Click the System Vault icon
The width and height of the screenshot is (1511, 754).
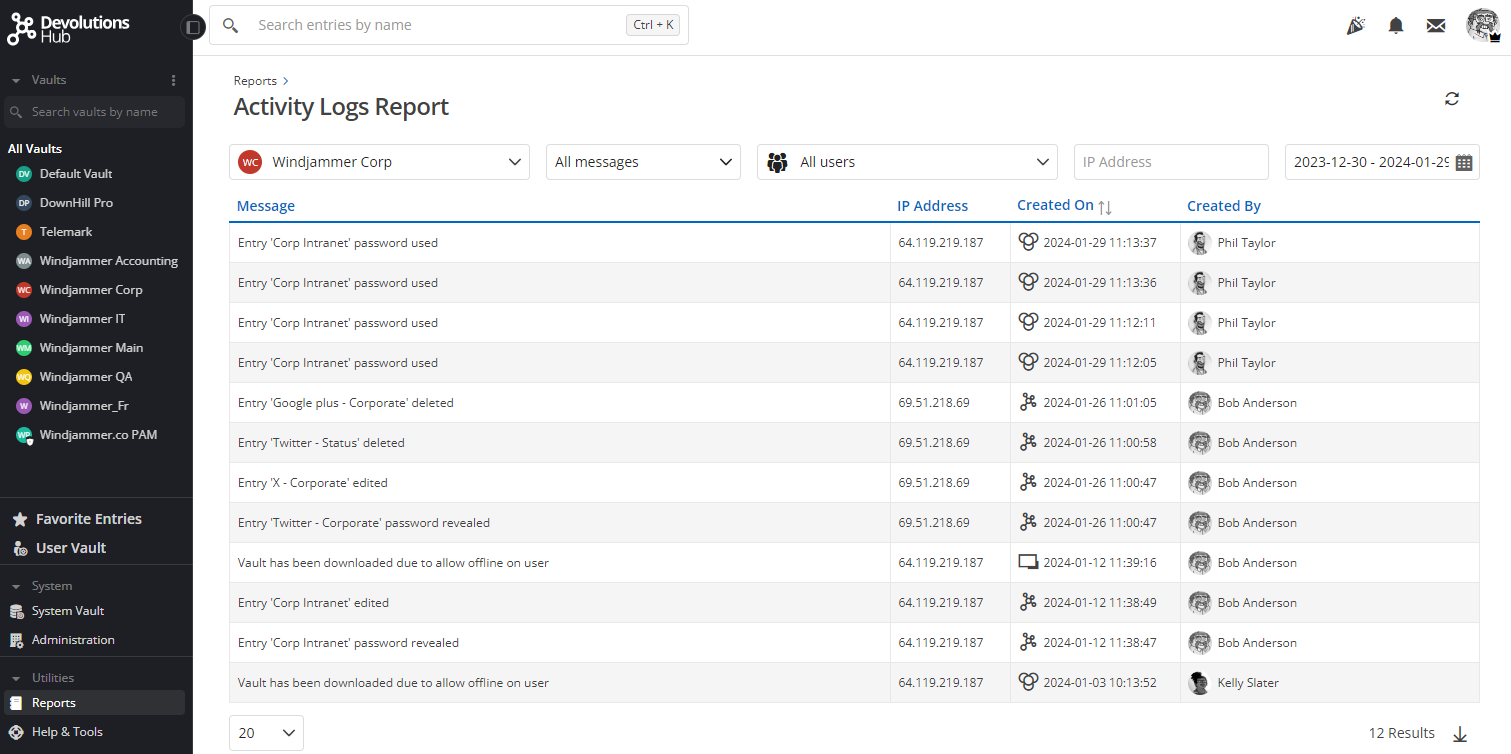pyautogui.click(x=16, y=611)
